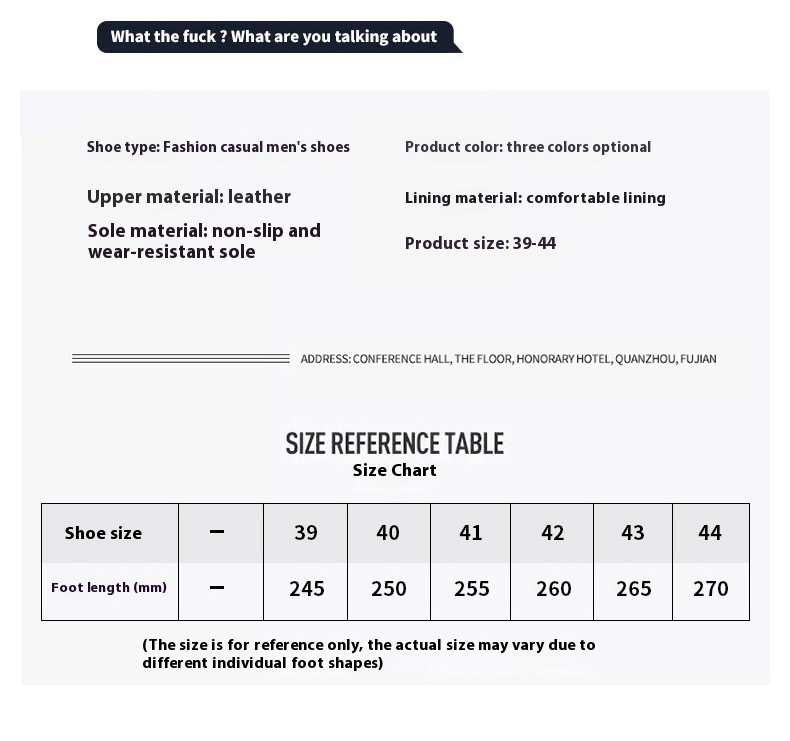Click the address line mentioning Quanzhou, Fujian

tap(508, 359)
